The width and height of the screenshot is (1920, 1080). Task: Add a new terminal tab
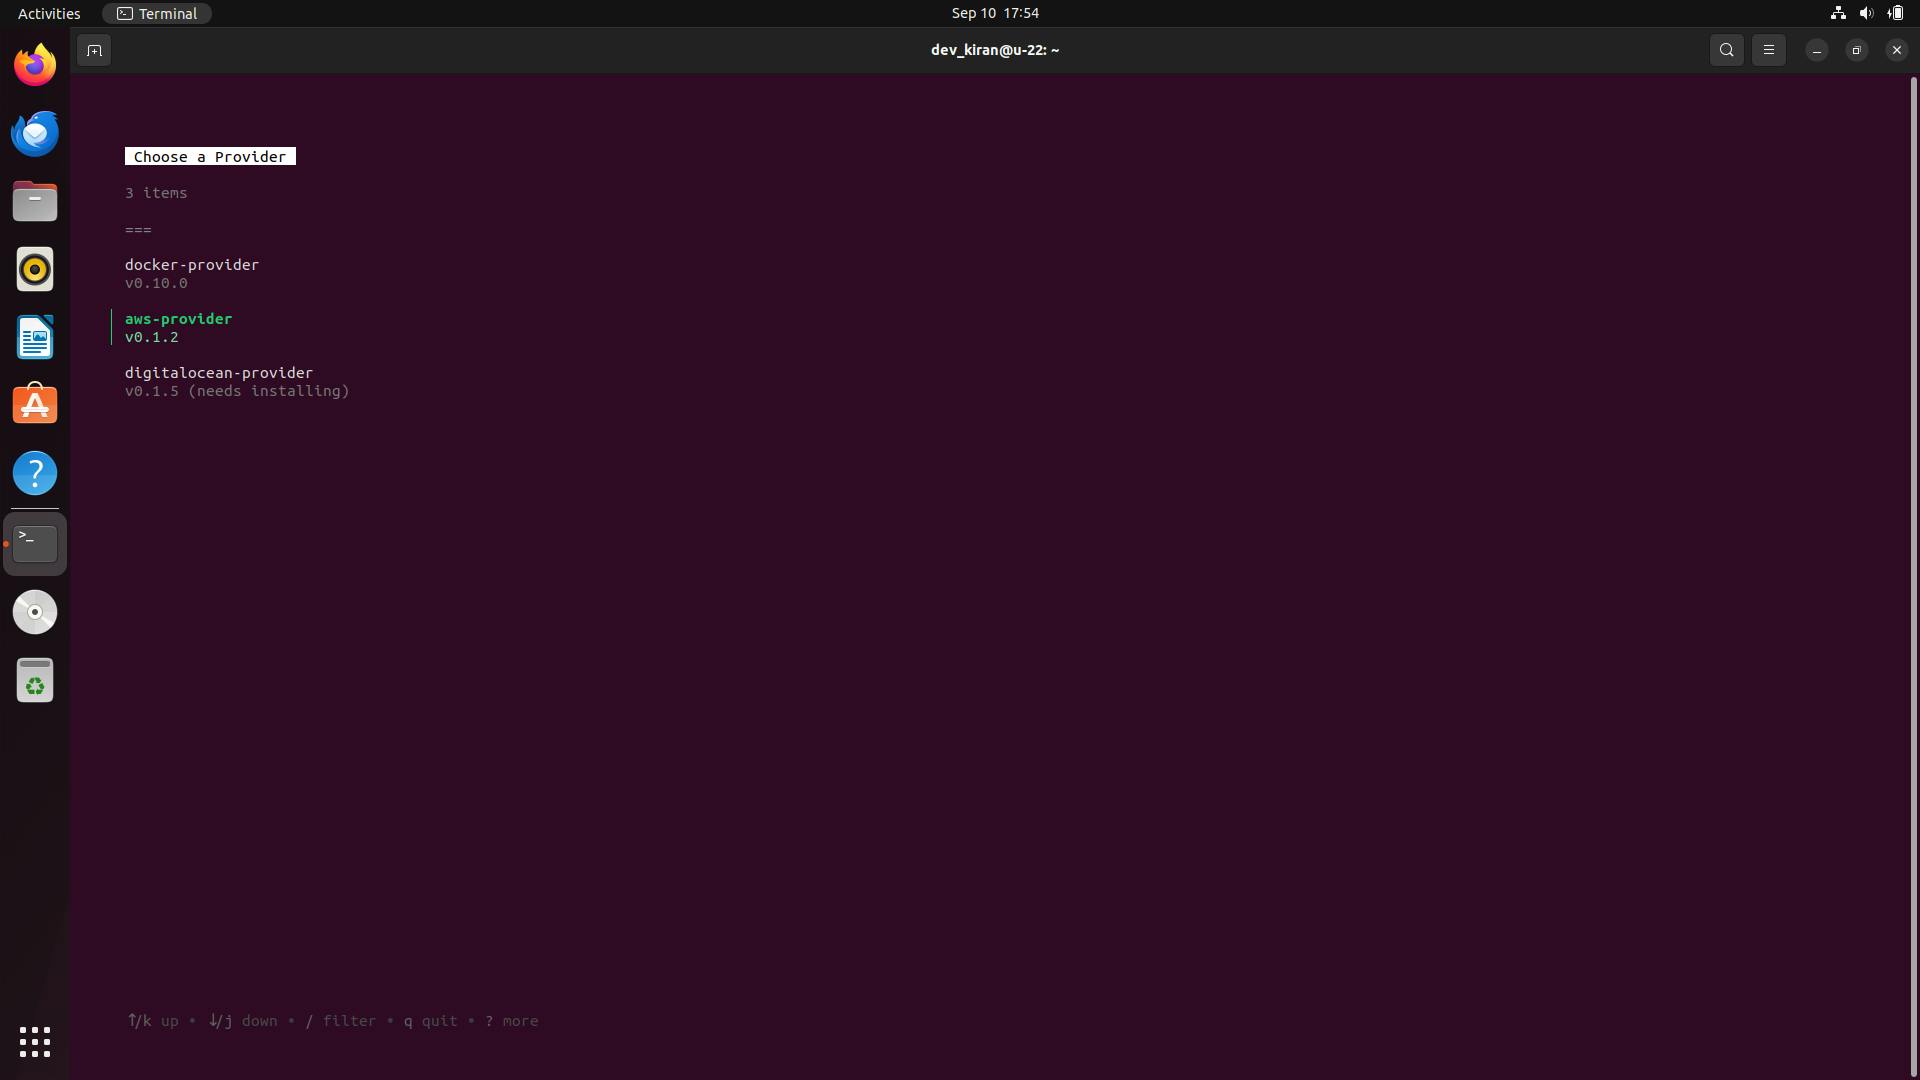click(94, 50)
